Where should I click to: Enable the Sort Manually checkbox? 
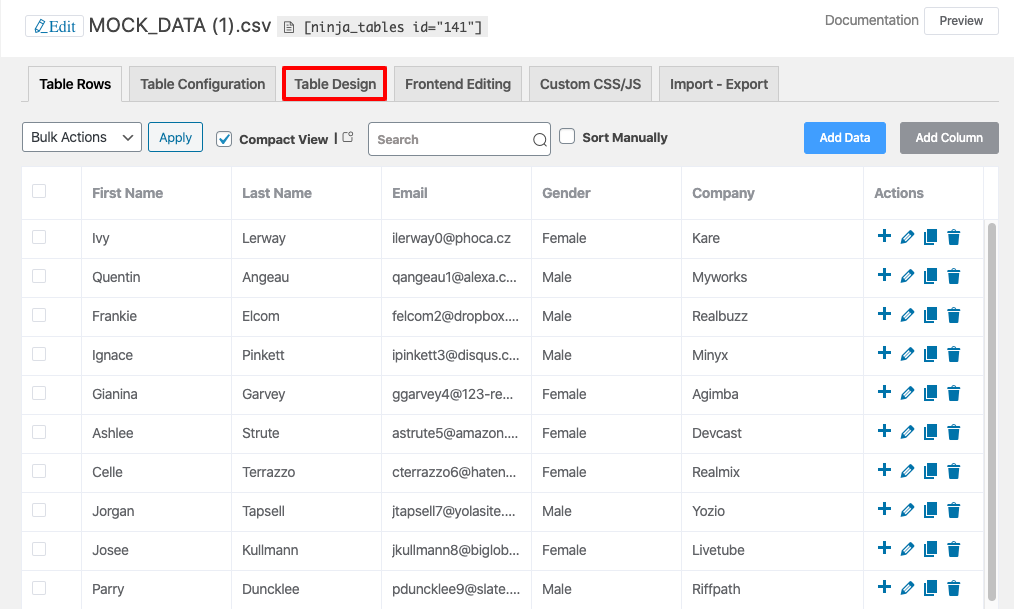coord(567,137)
